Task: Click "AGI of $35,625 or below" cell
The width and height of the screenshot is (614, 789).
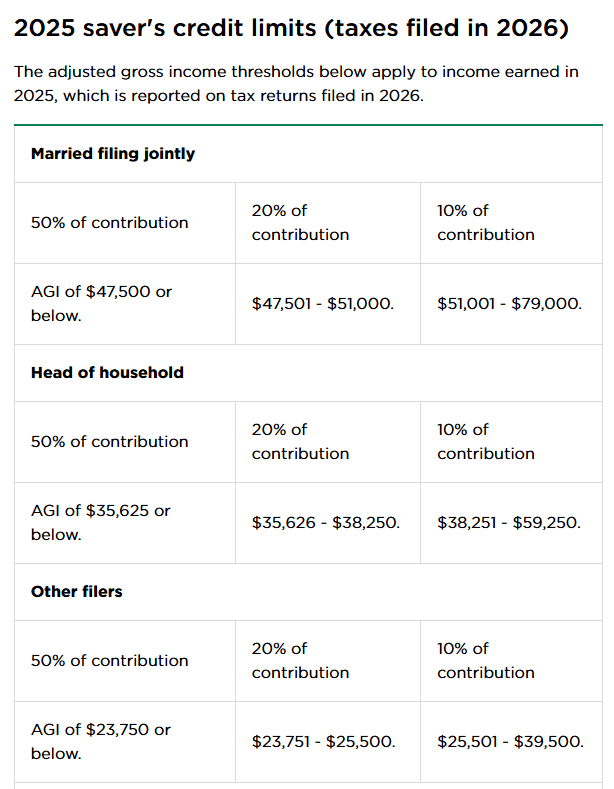Action: coord(101,522)
